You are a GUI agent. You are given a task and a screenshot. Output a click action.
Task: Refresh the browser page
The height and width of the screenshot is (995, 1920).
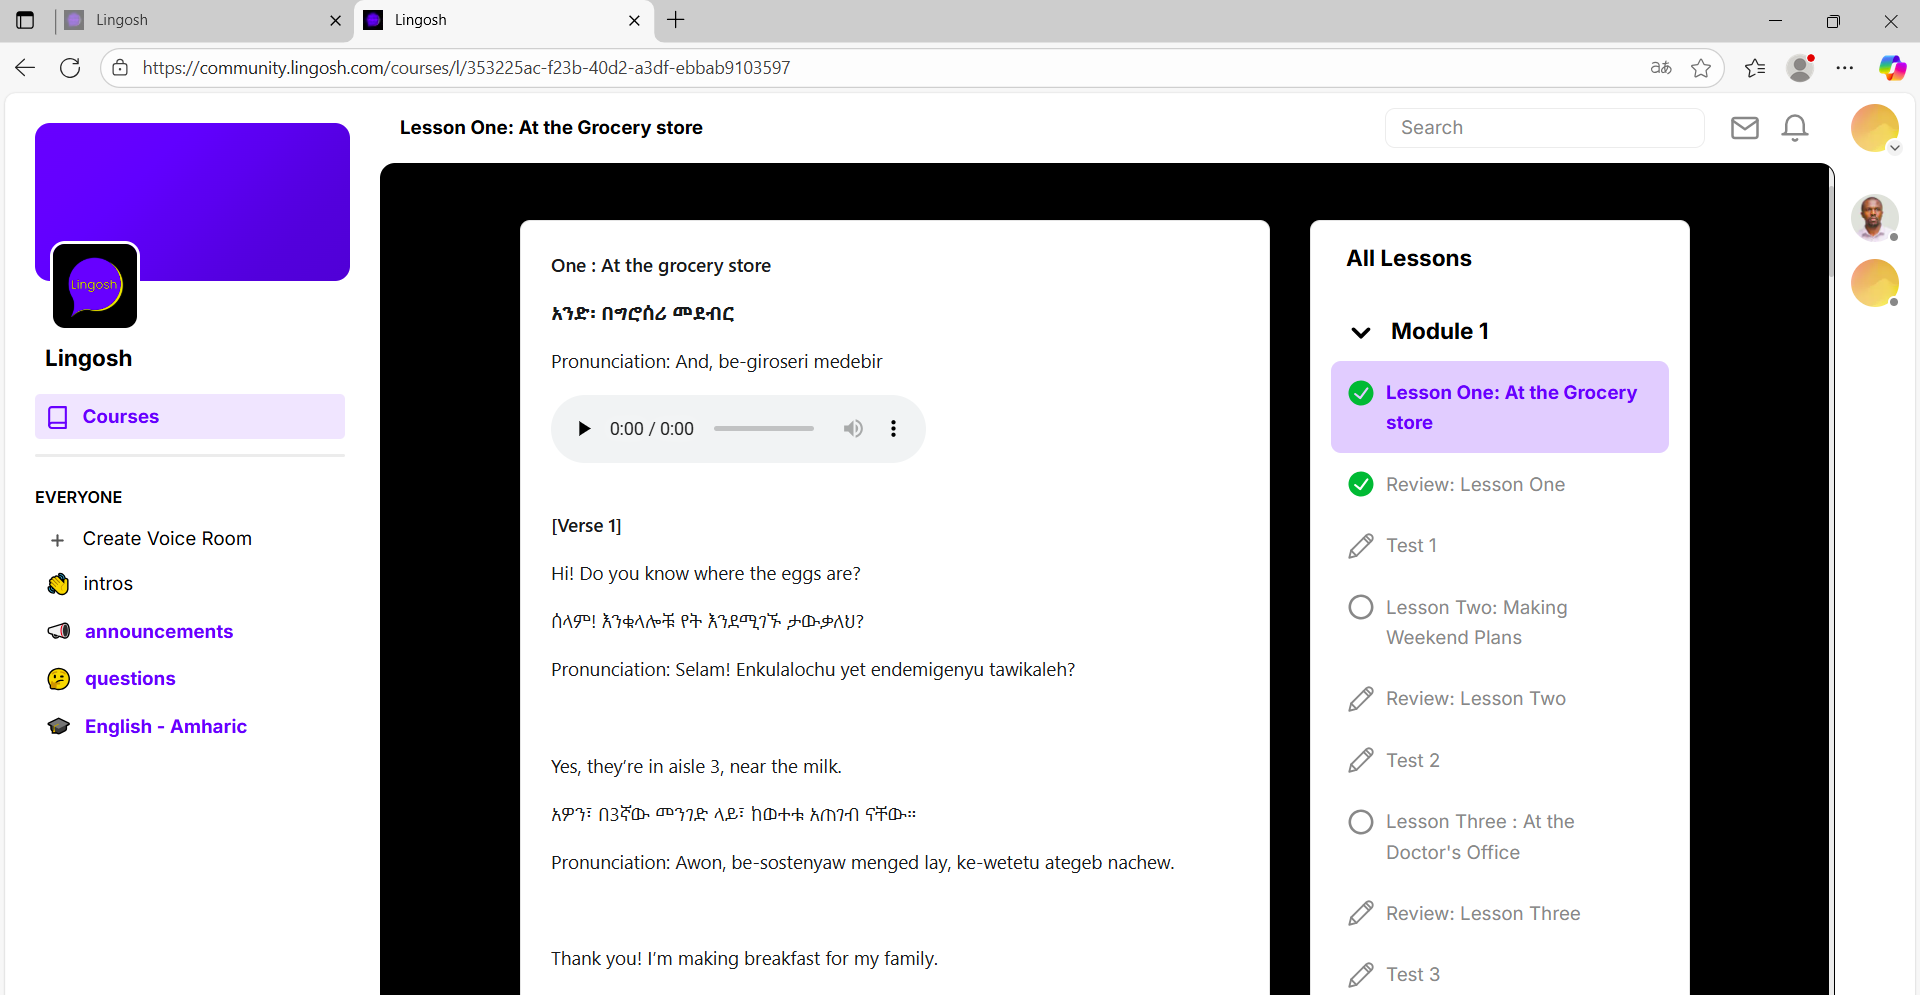[70, 68]
